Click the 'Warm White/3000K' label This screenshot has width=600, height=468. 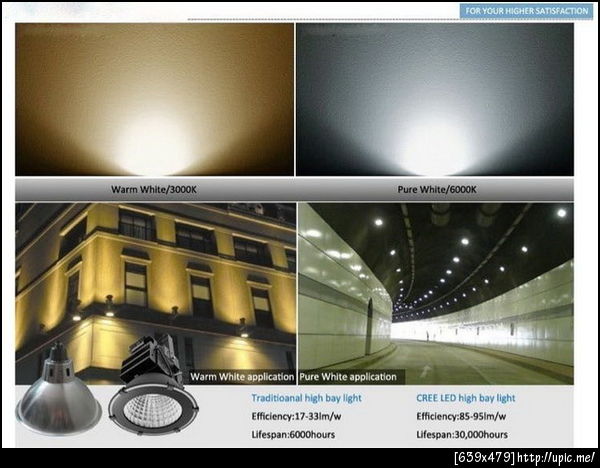[154, 189]
